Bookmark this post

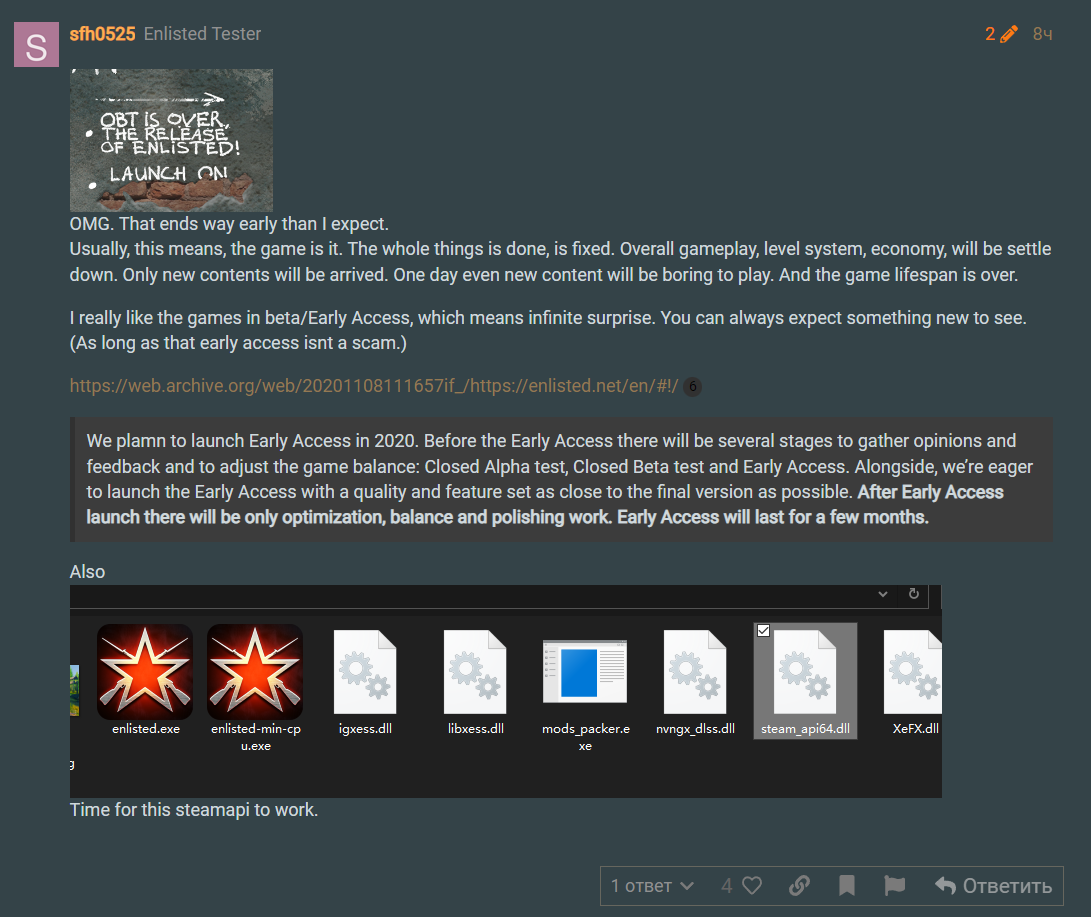tap(847, 885)
